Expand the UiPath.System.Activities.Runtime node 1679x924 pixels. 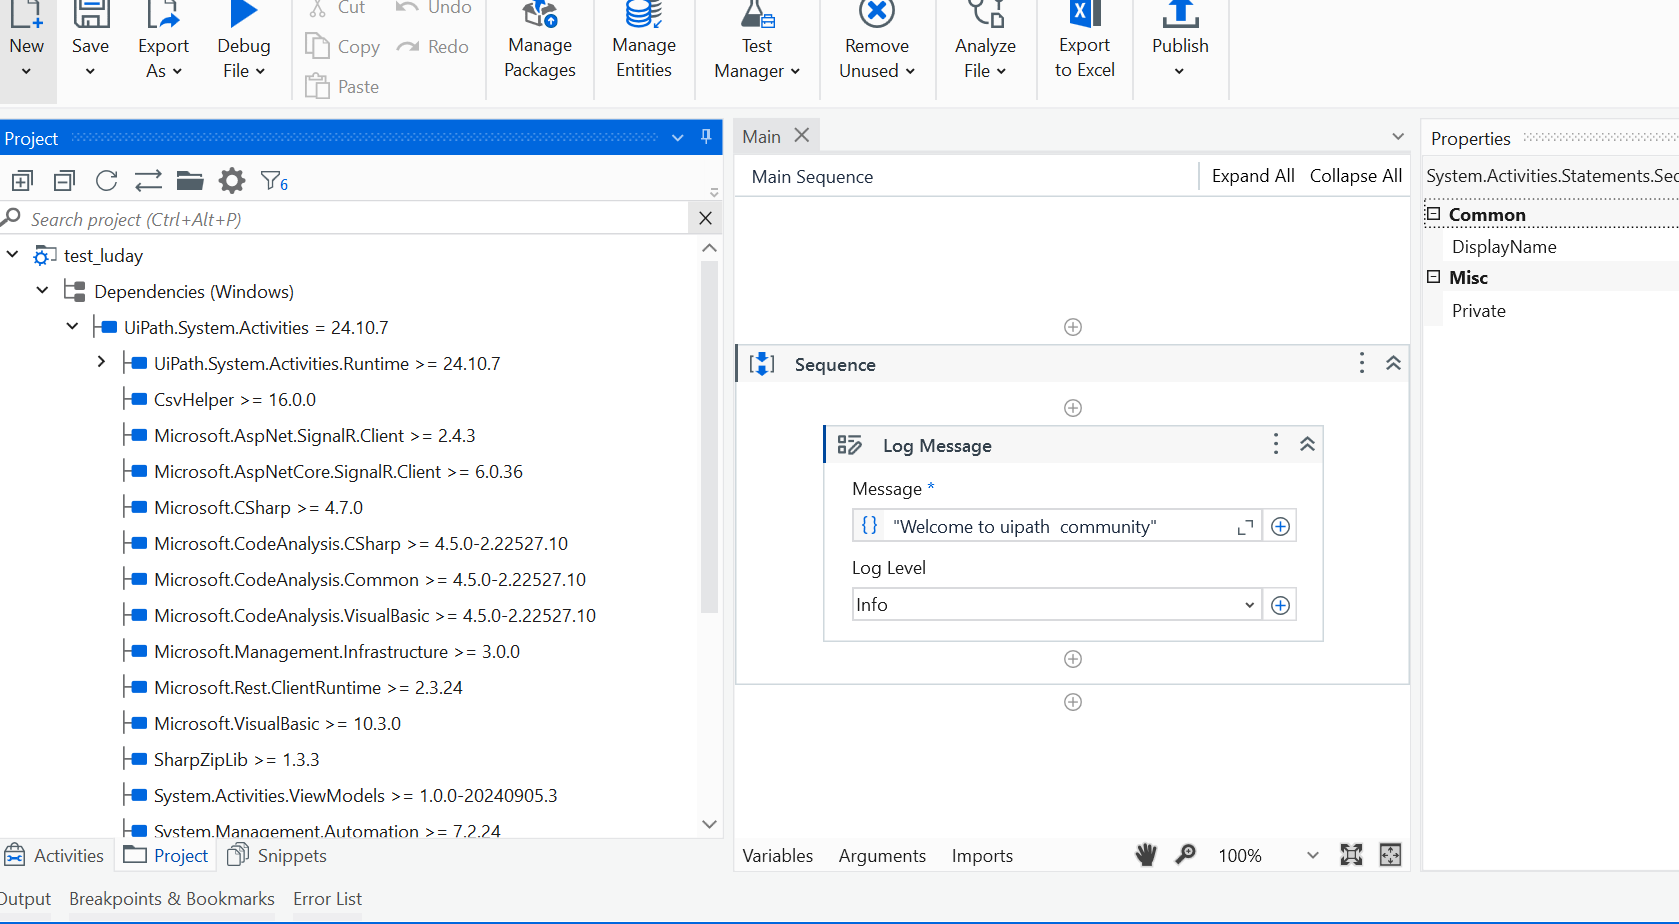click(x=100, y=362)
